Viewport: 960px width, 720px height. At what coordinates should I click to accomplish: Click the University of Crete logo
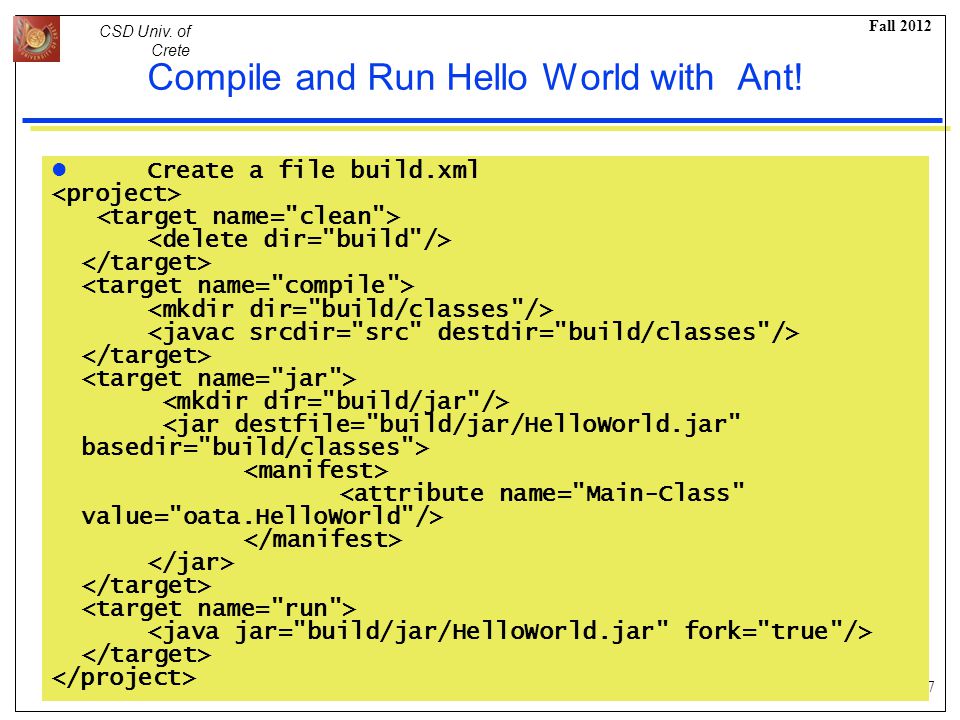[x=37, y=39]
